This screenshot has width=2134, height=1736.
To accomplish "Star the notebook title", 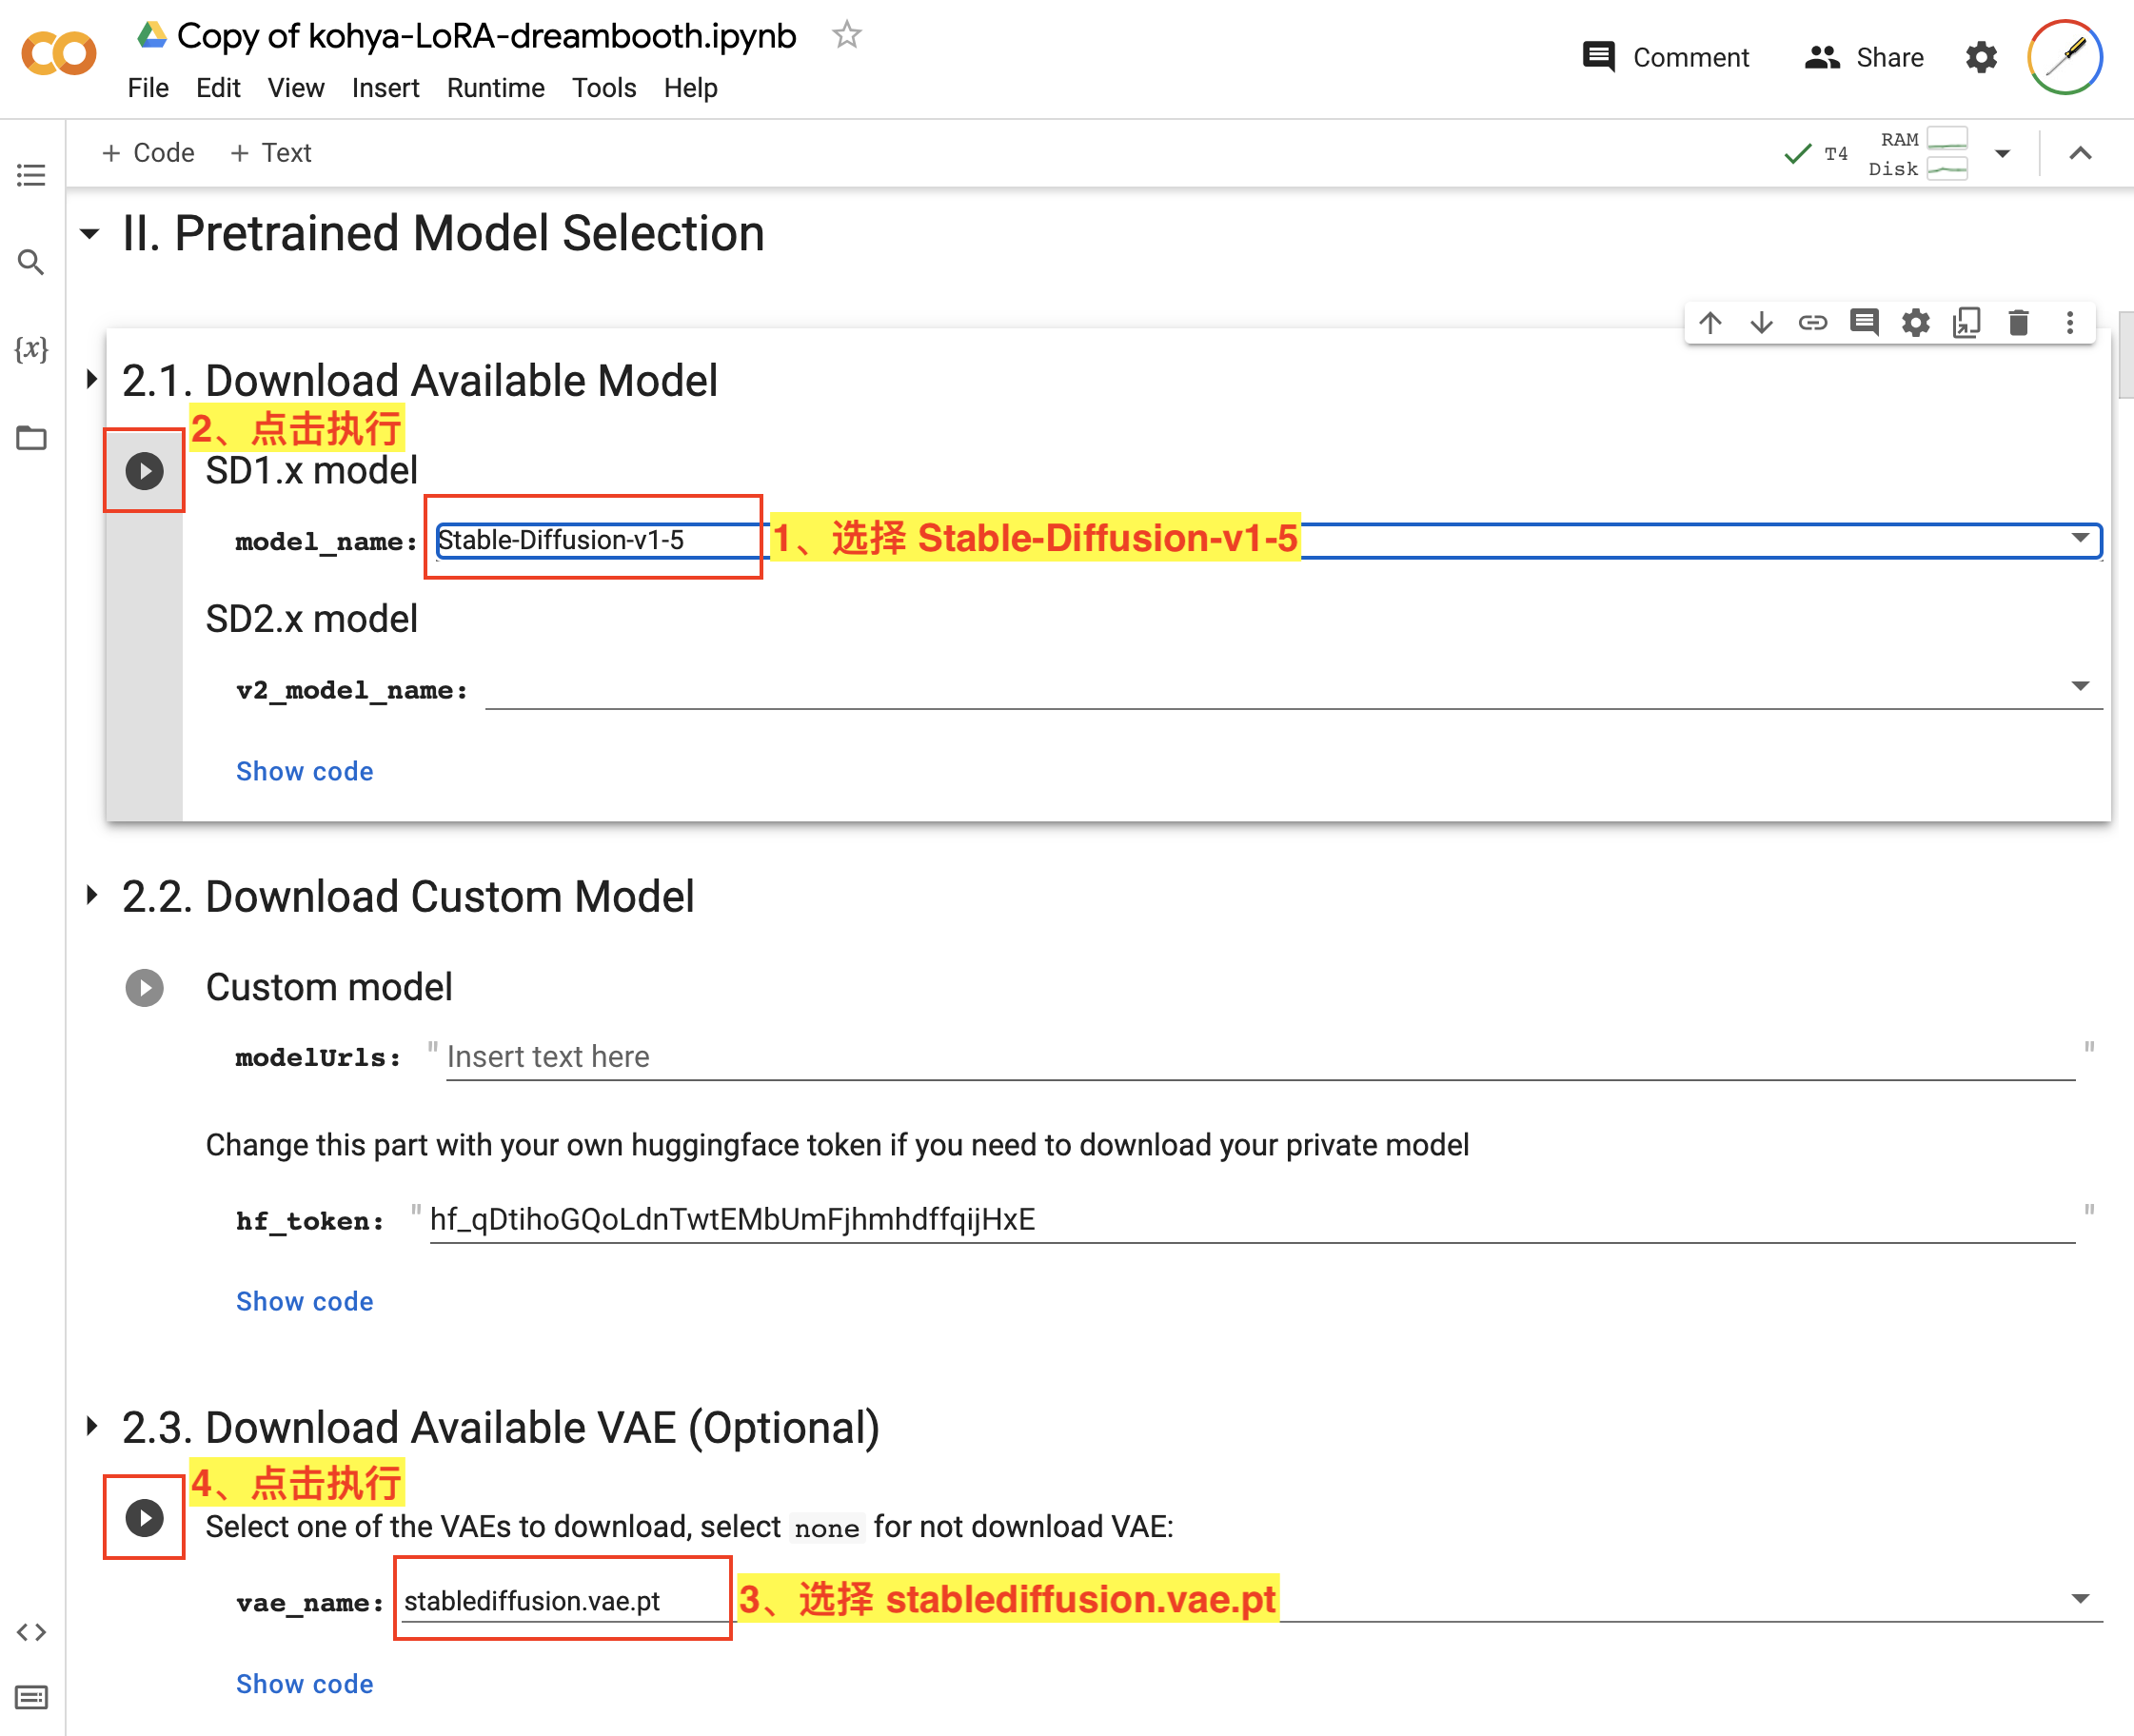I will click(x=846, y=36).
